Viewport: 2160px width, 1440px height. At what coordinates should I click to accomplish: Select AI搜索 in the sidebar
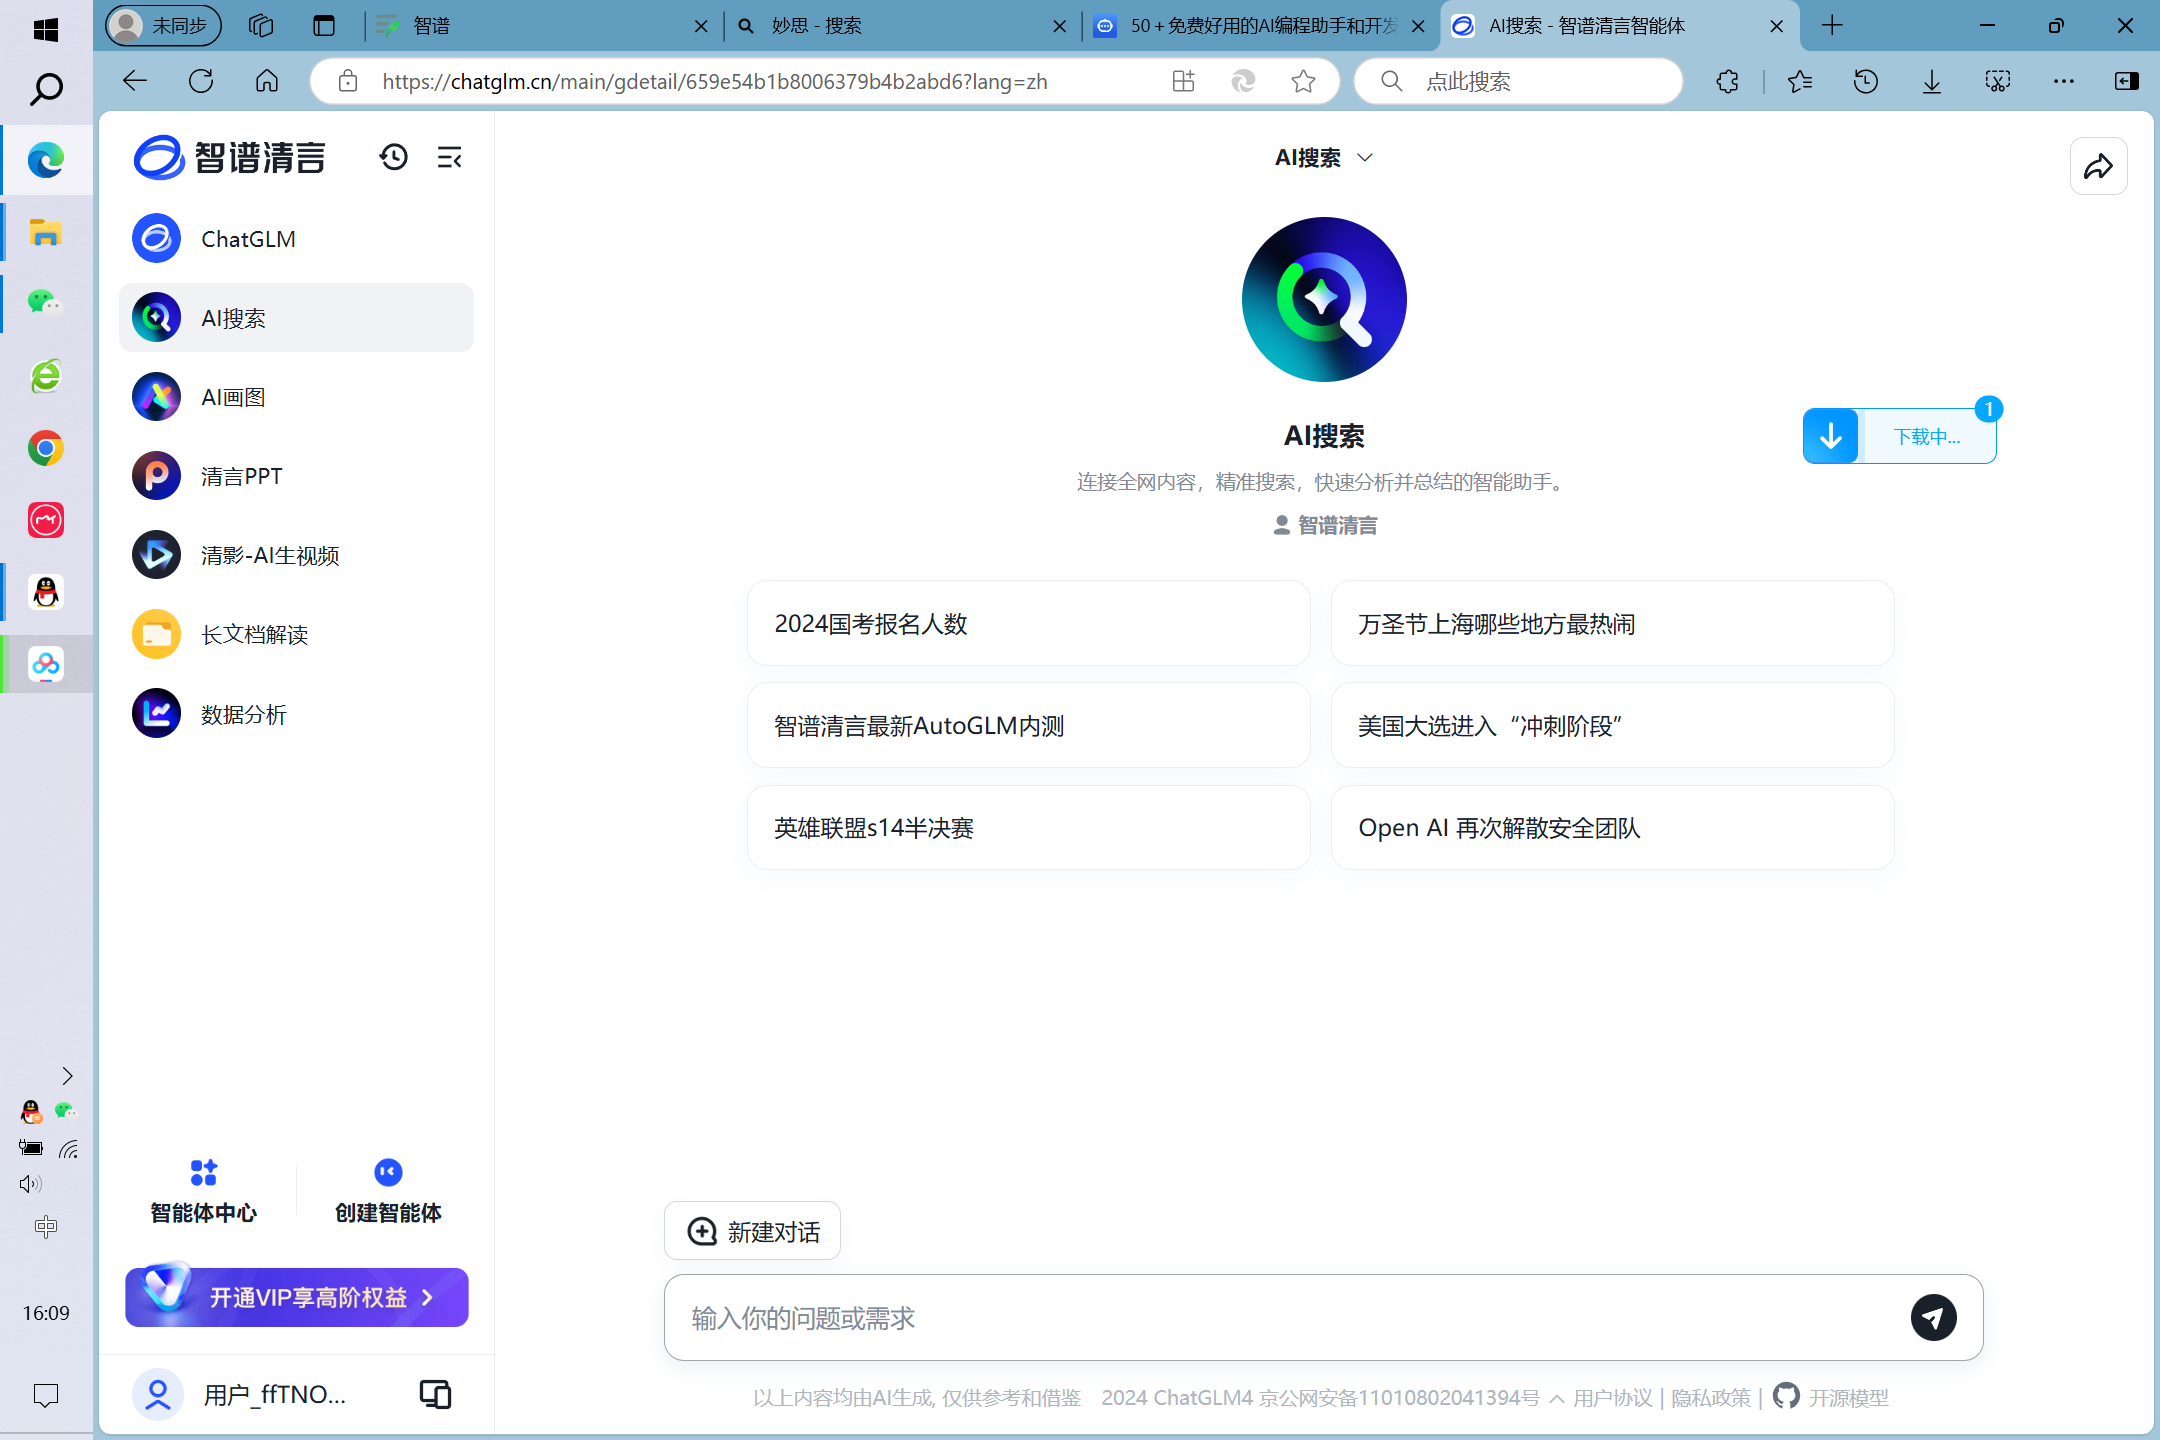(x=296, y=318)
